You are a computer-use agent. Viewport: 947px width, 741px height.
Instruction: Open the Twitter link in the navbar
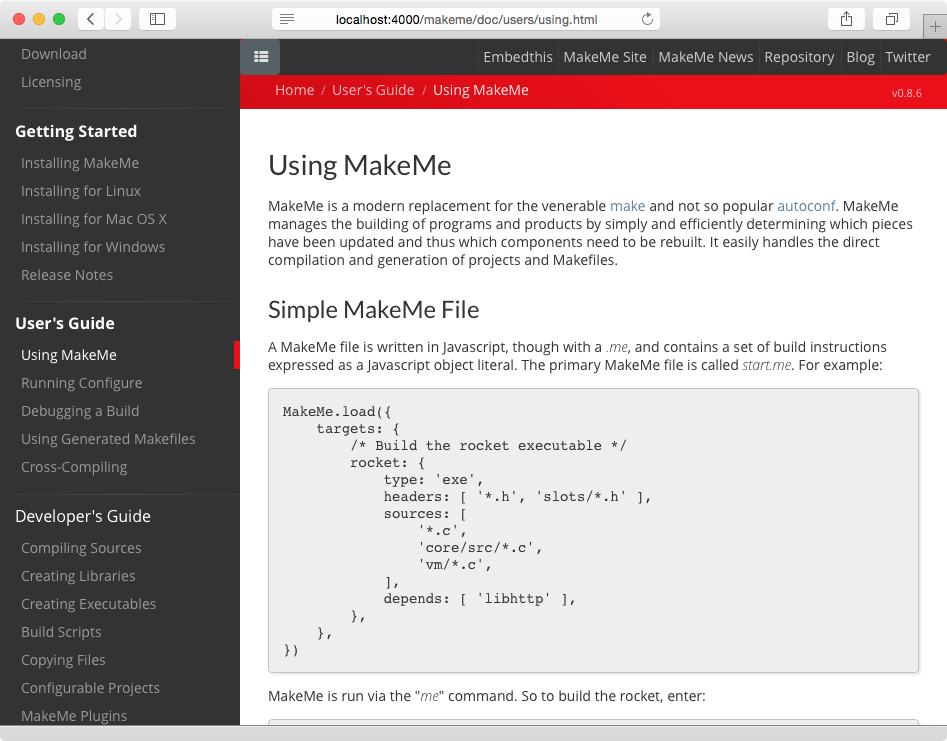907,57
